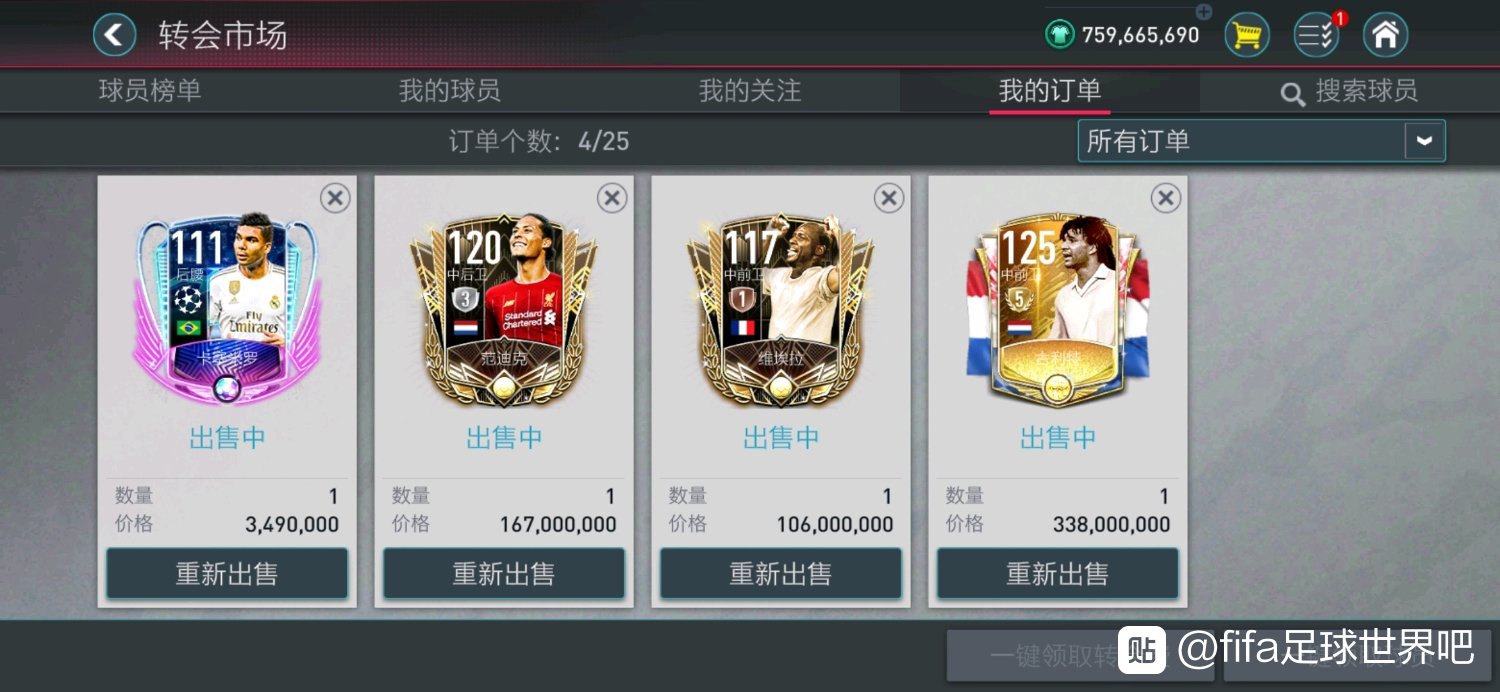The width and height of the screenshot is (1500, 692).
Task: Click the 一键领取 collect-all button
Action: (x=1080, y=655)
